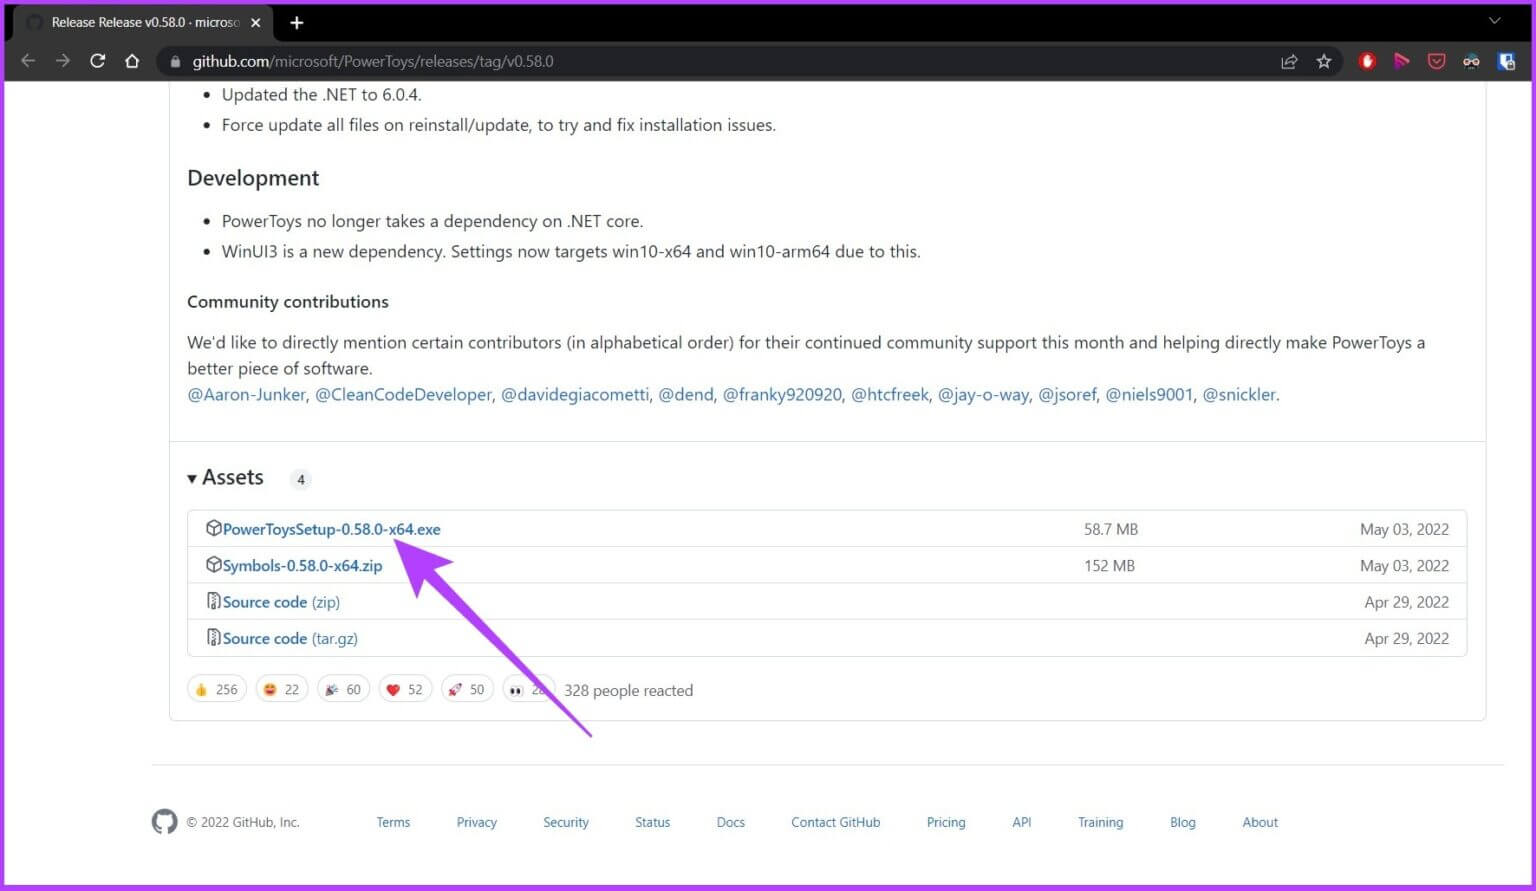This screenshot has height=891, width=1536.
Task: Click the GitHub Octocat footer logo
Action: point(164,822)
